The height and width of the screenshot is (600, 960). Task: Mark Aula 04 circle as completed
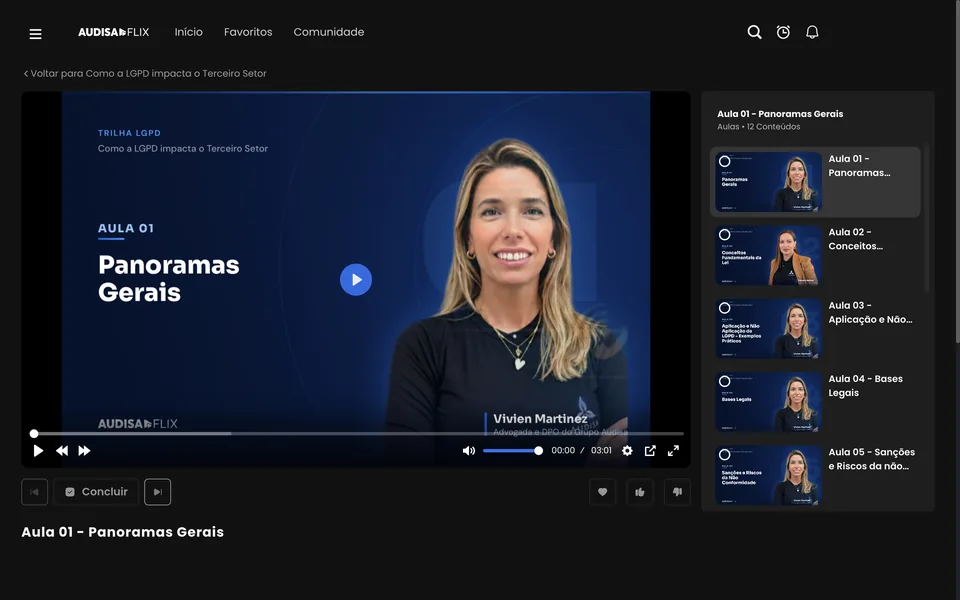point(724,381)
